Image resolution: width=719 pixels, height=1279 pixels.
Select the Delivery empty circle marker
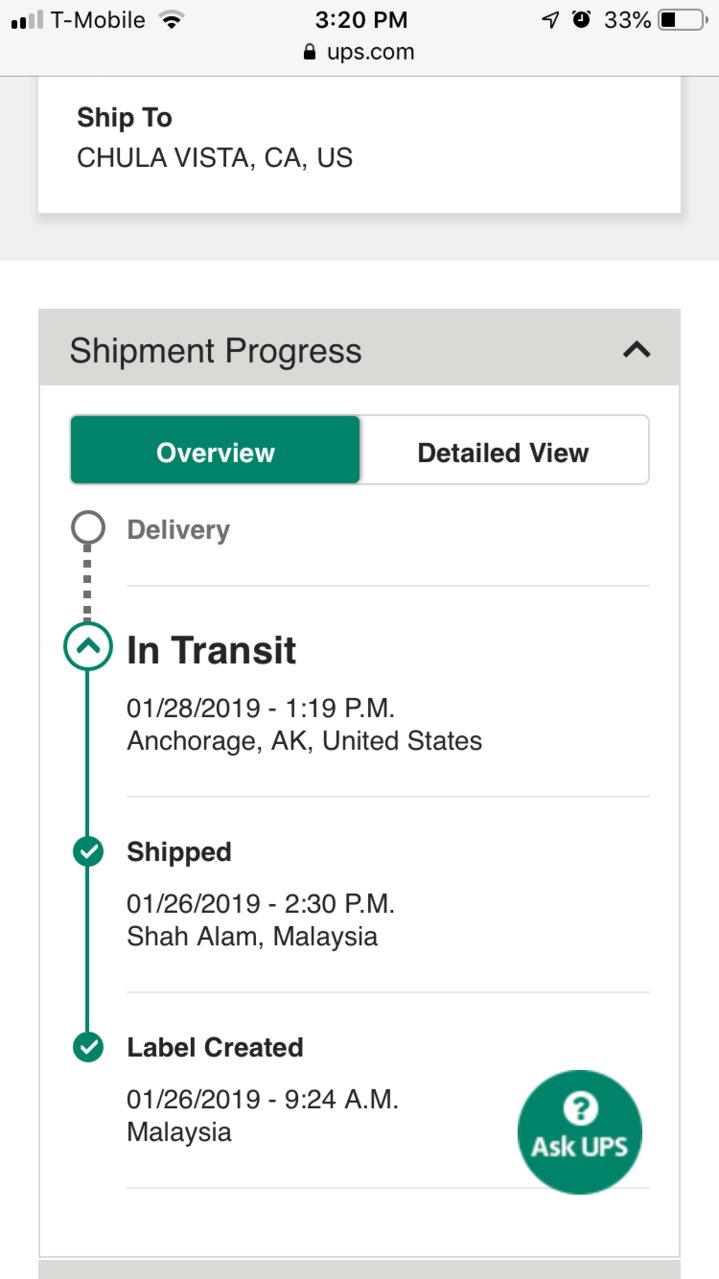(x=88, y=528)
